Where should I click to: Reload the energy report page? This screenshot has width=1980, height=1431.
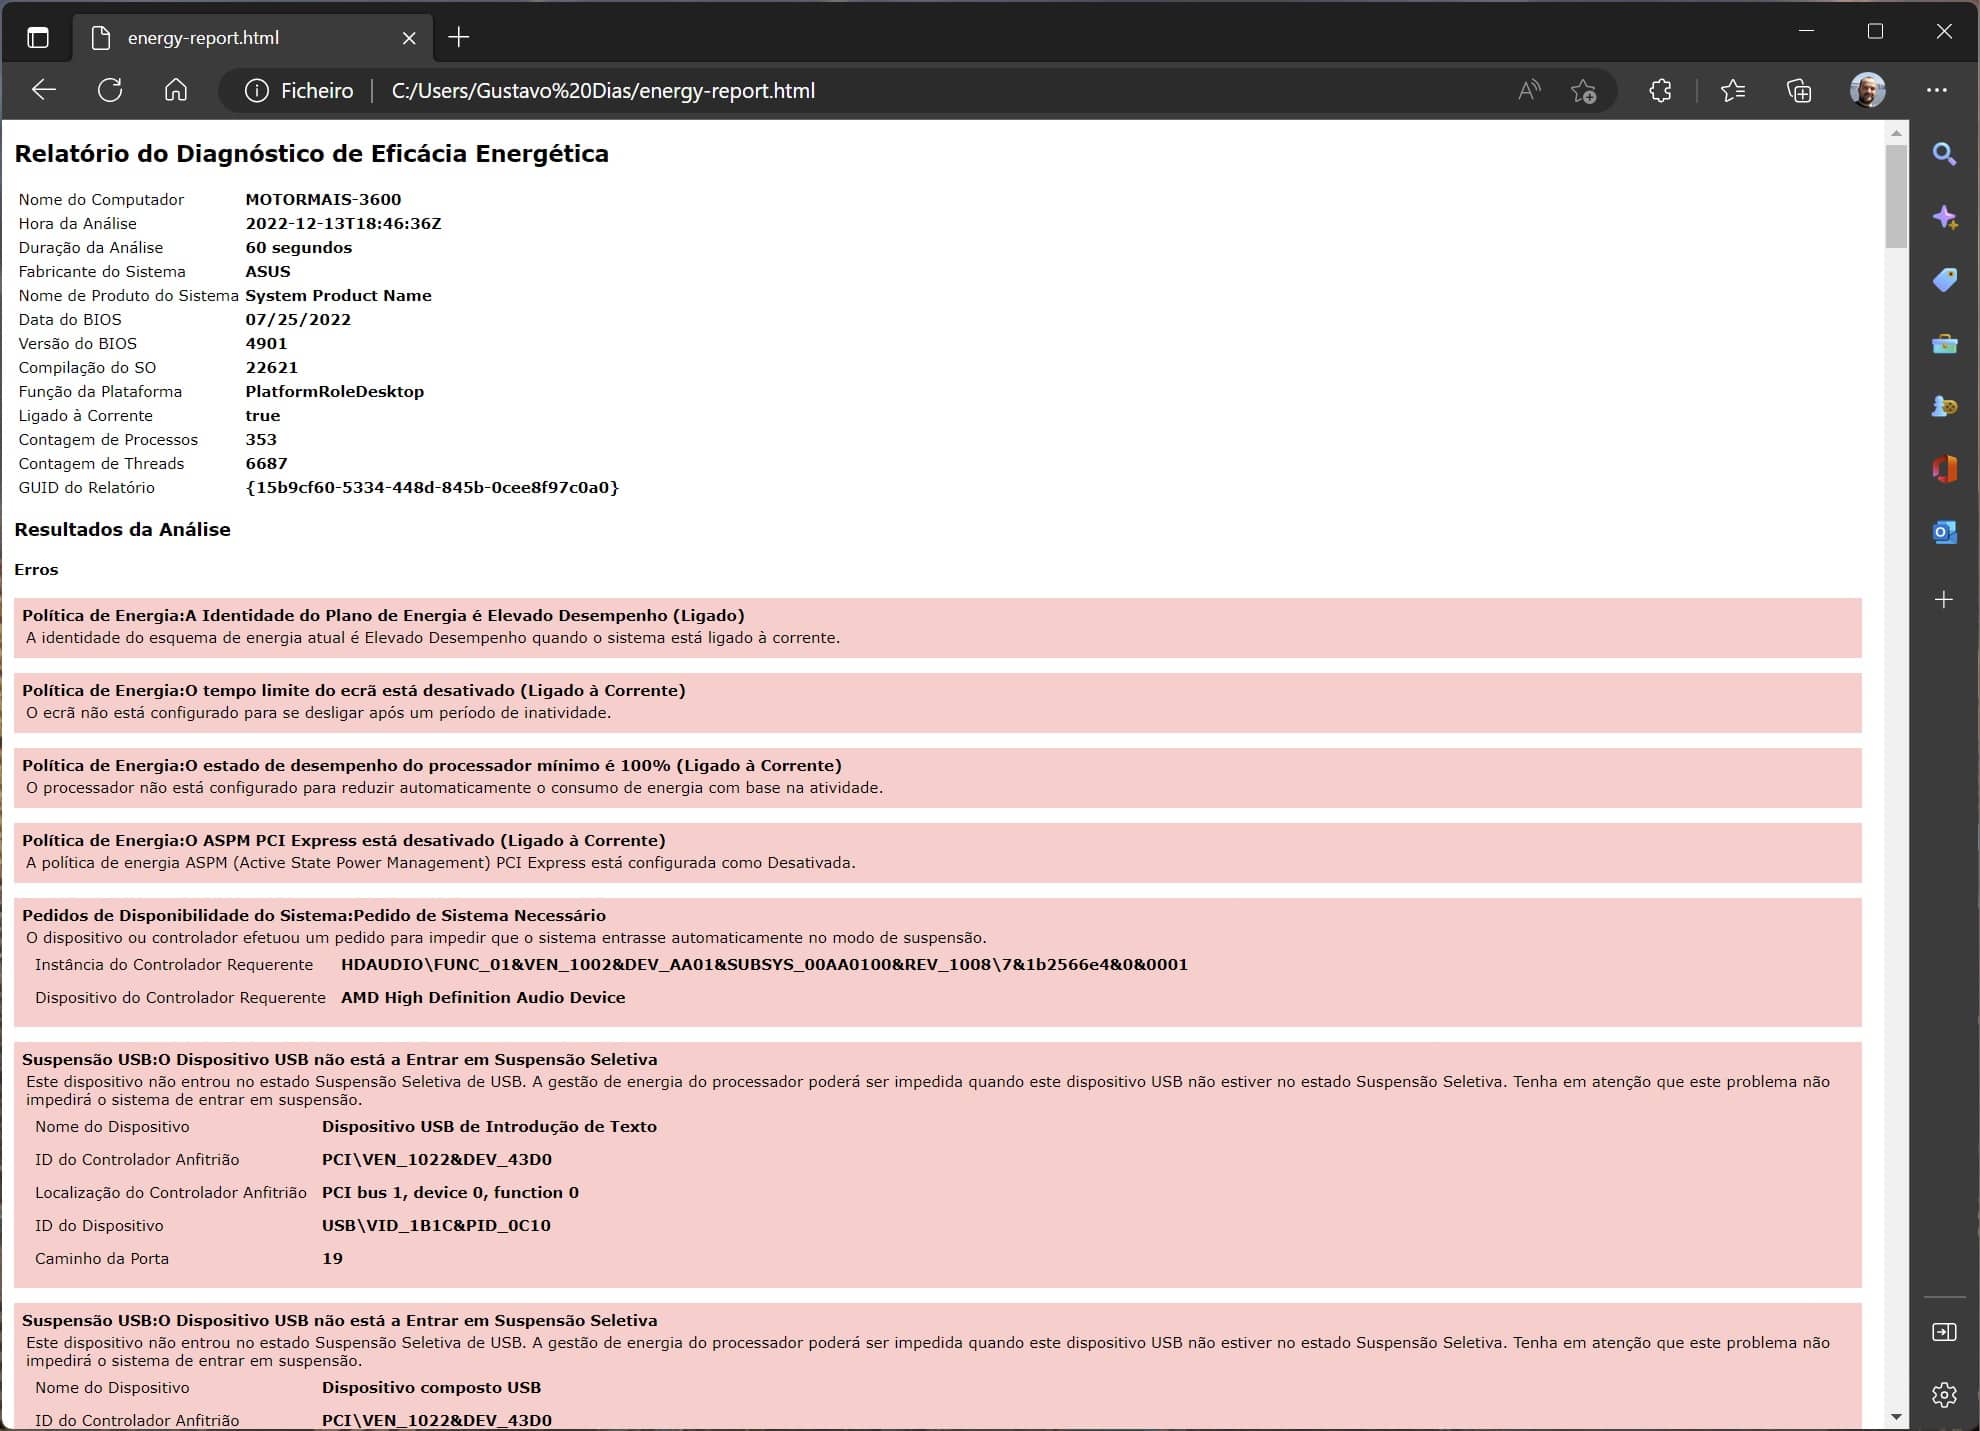(110, 90)
